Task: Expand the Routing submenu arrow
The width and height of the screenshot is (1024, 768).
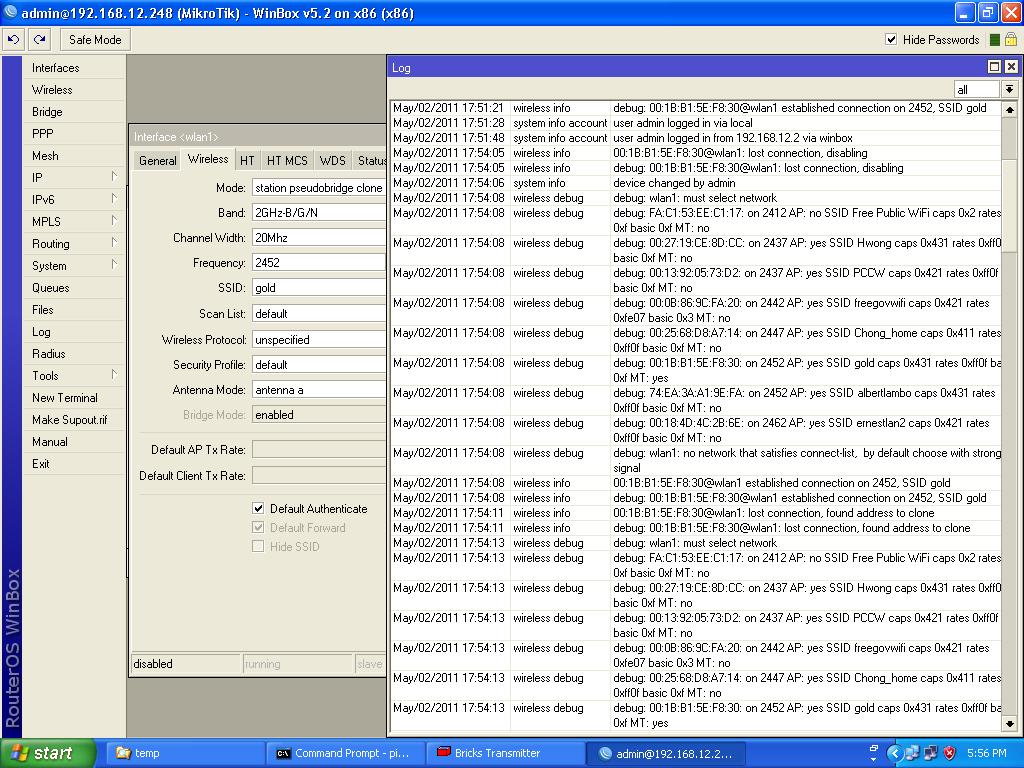Action: tap(114, 243)
